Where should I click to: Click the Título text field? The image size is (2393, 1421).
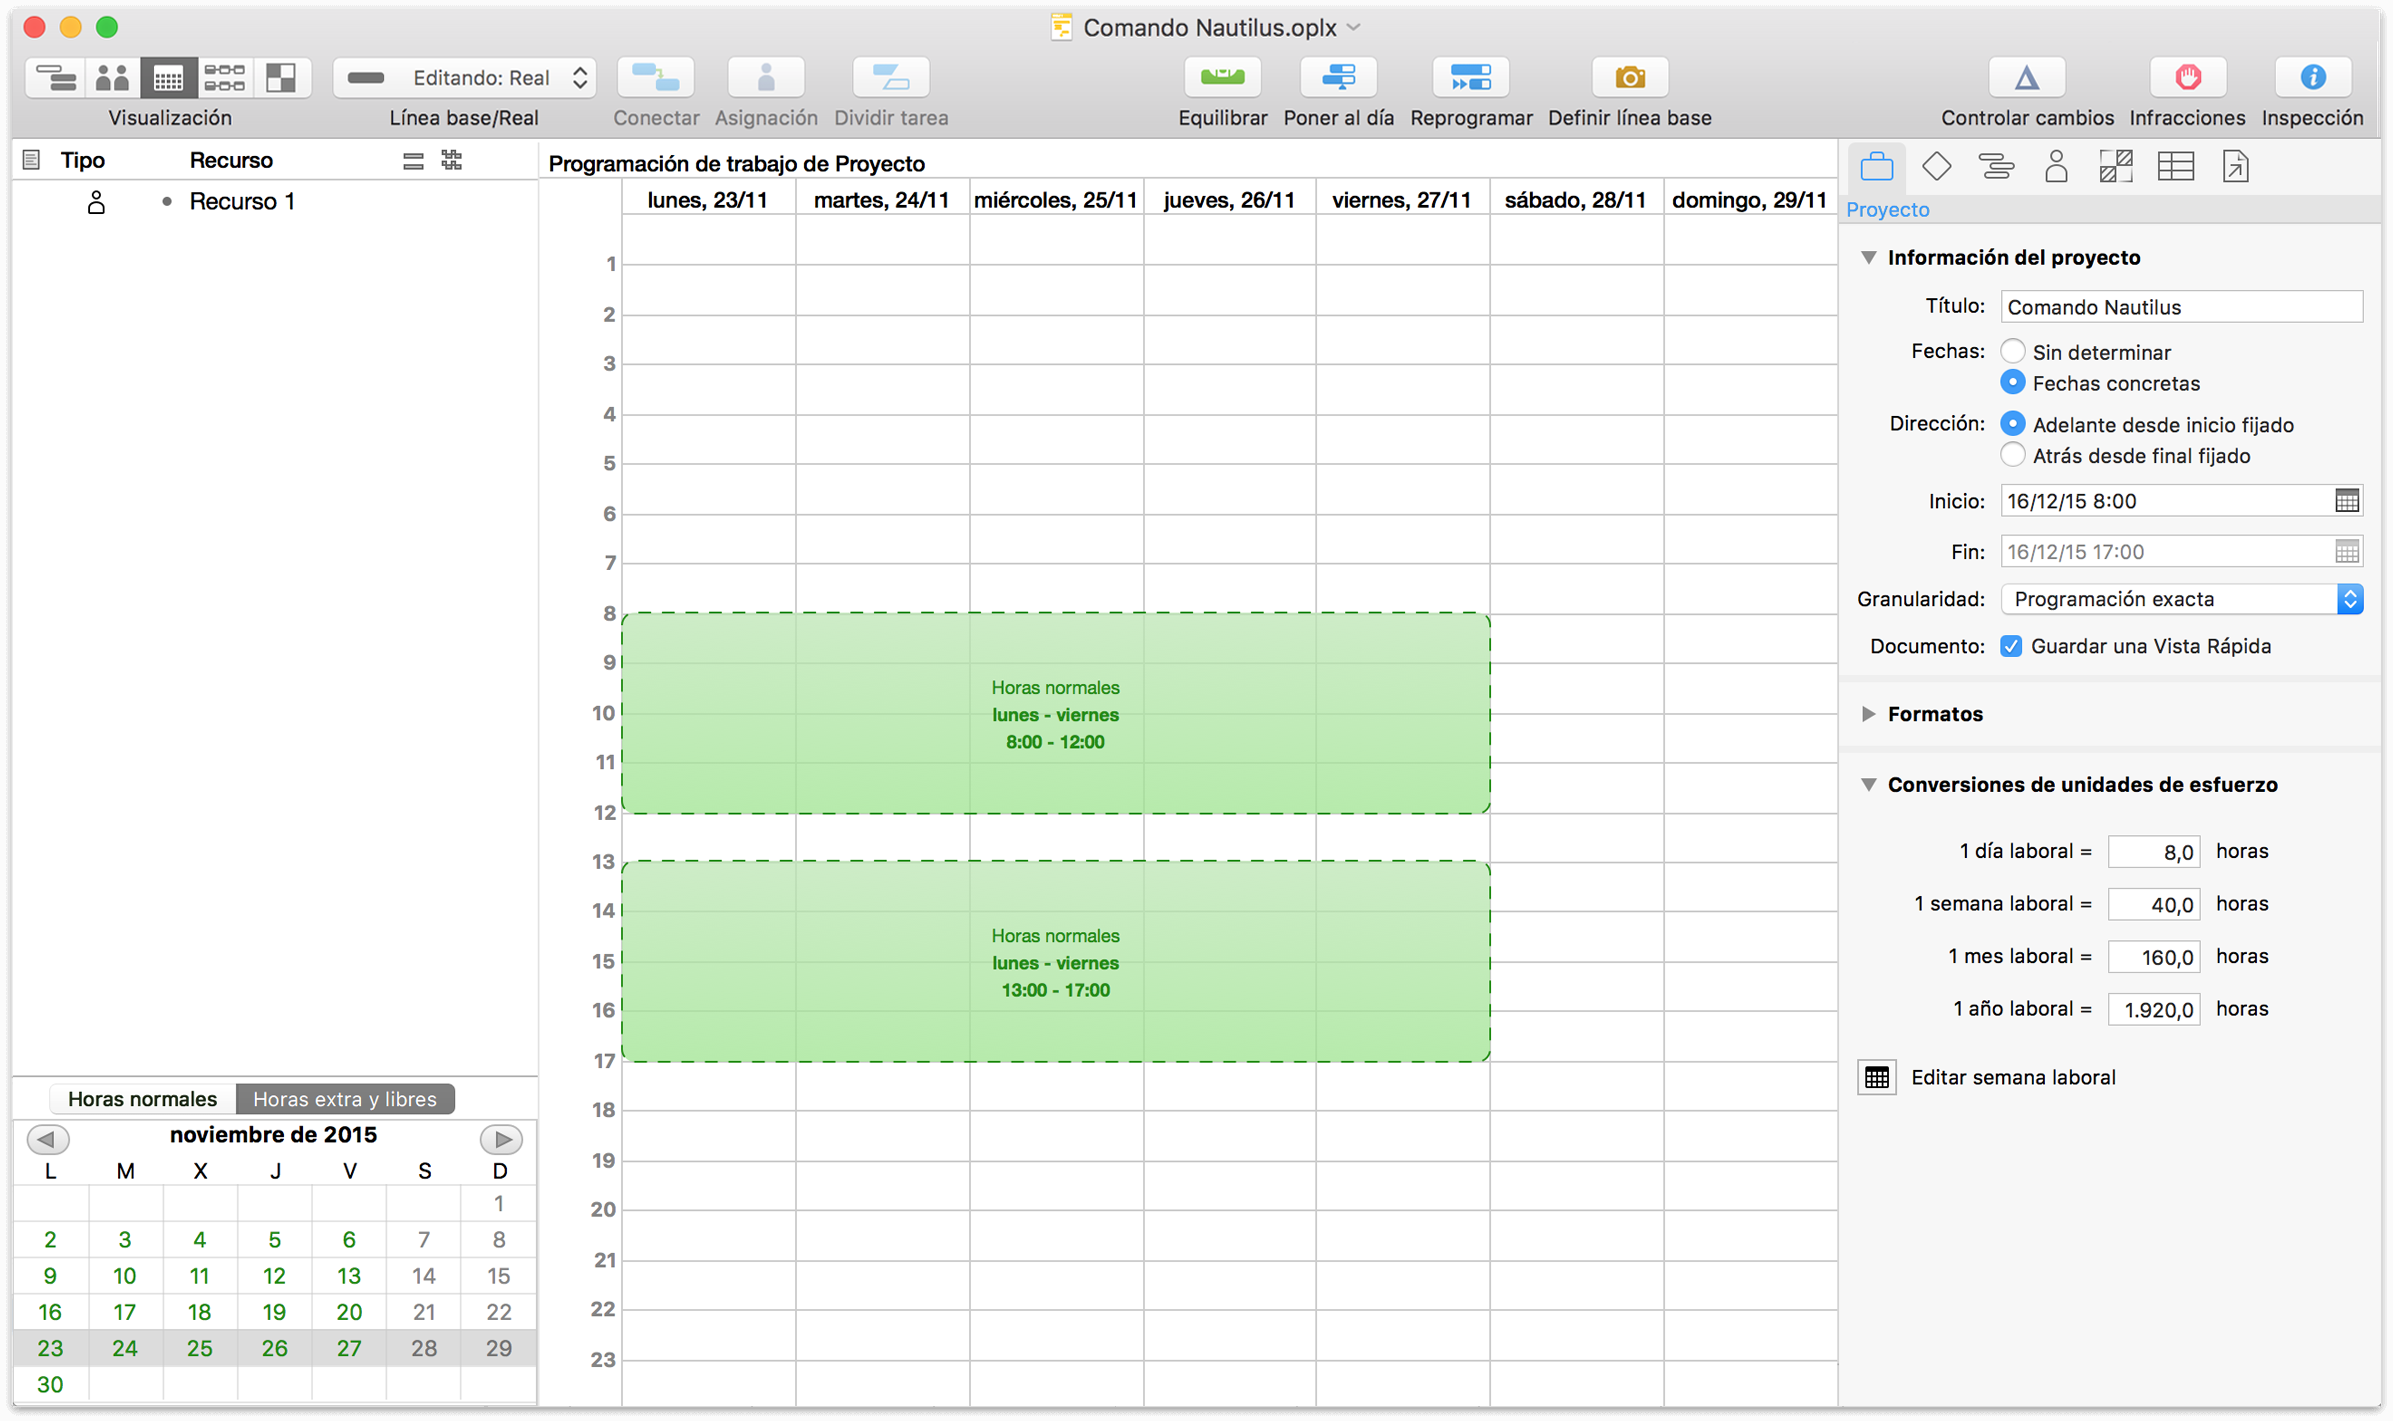[x=2180, y=307]
